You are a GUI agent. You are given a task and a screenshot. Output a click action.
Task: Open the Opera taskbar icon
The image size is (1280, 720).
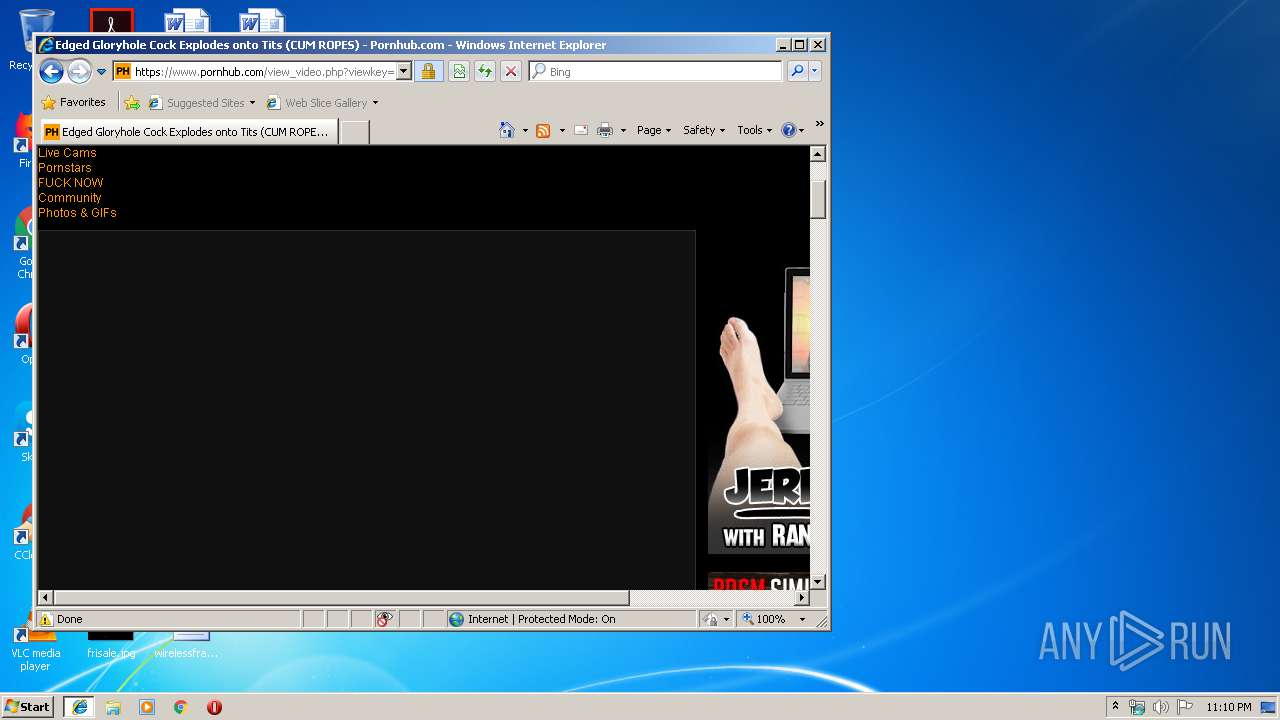(214, 706)
